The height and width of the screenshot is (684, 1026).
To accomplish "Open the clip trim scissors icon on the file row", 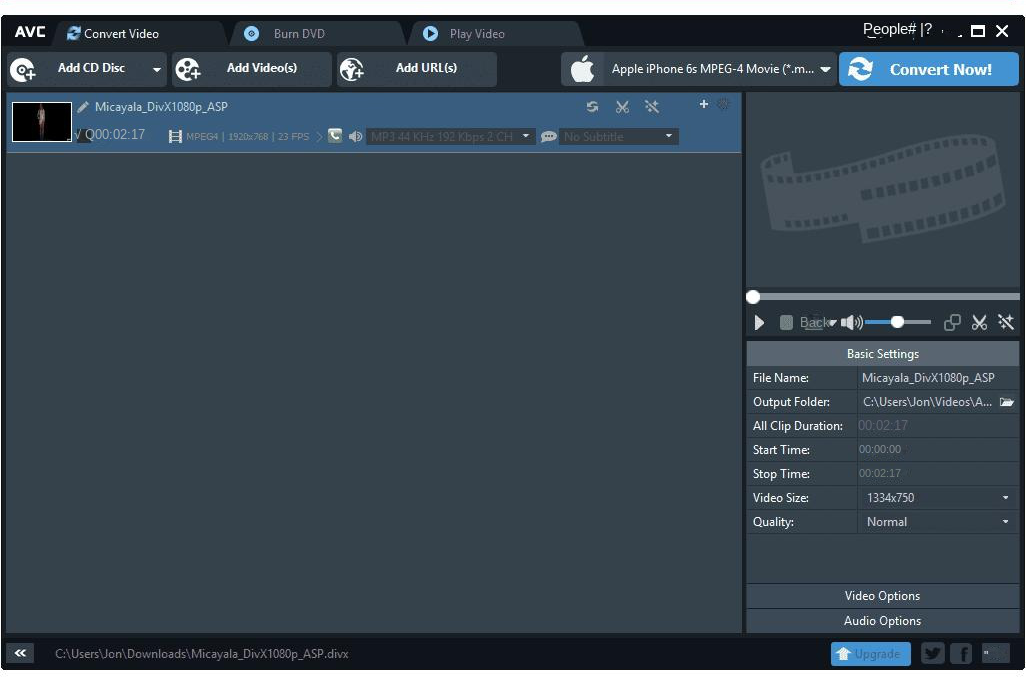I will click(622, 106).
